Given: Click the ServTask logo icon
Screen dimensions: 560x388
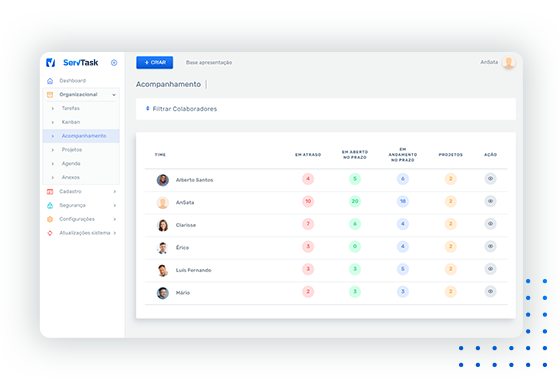Looking at the screenshot, I should tap(51, 63).
